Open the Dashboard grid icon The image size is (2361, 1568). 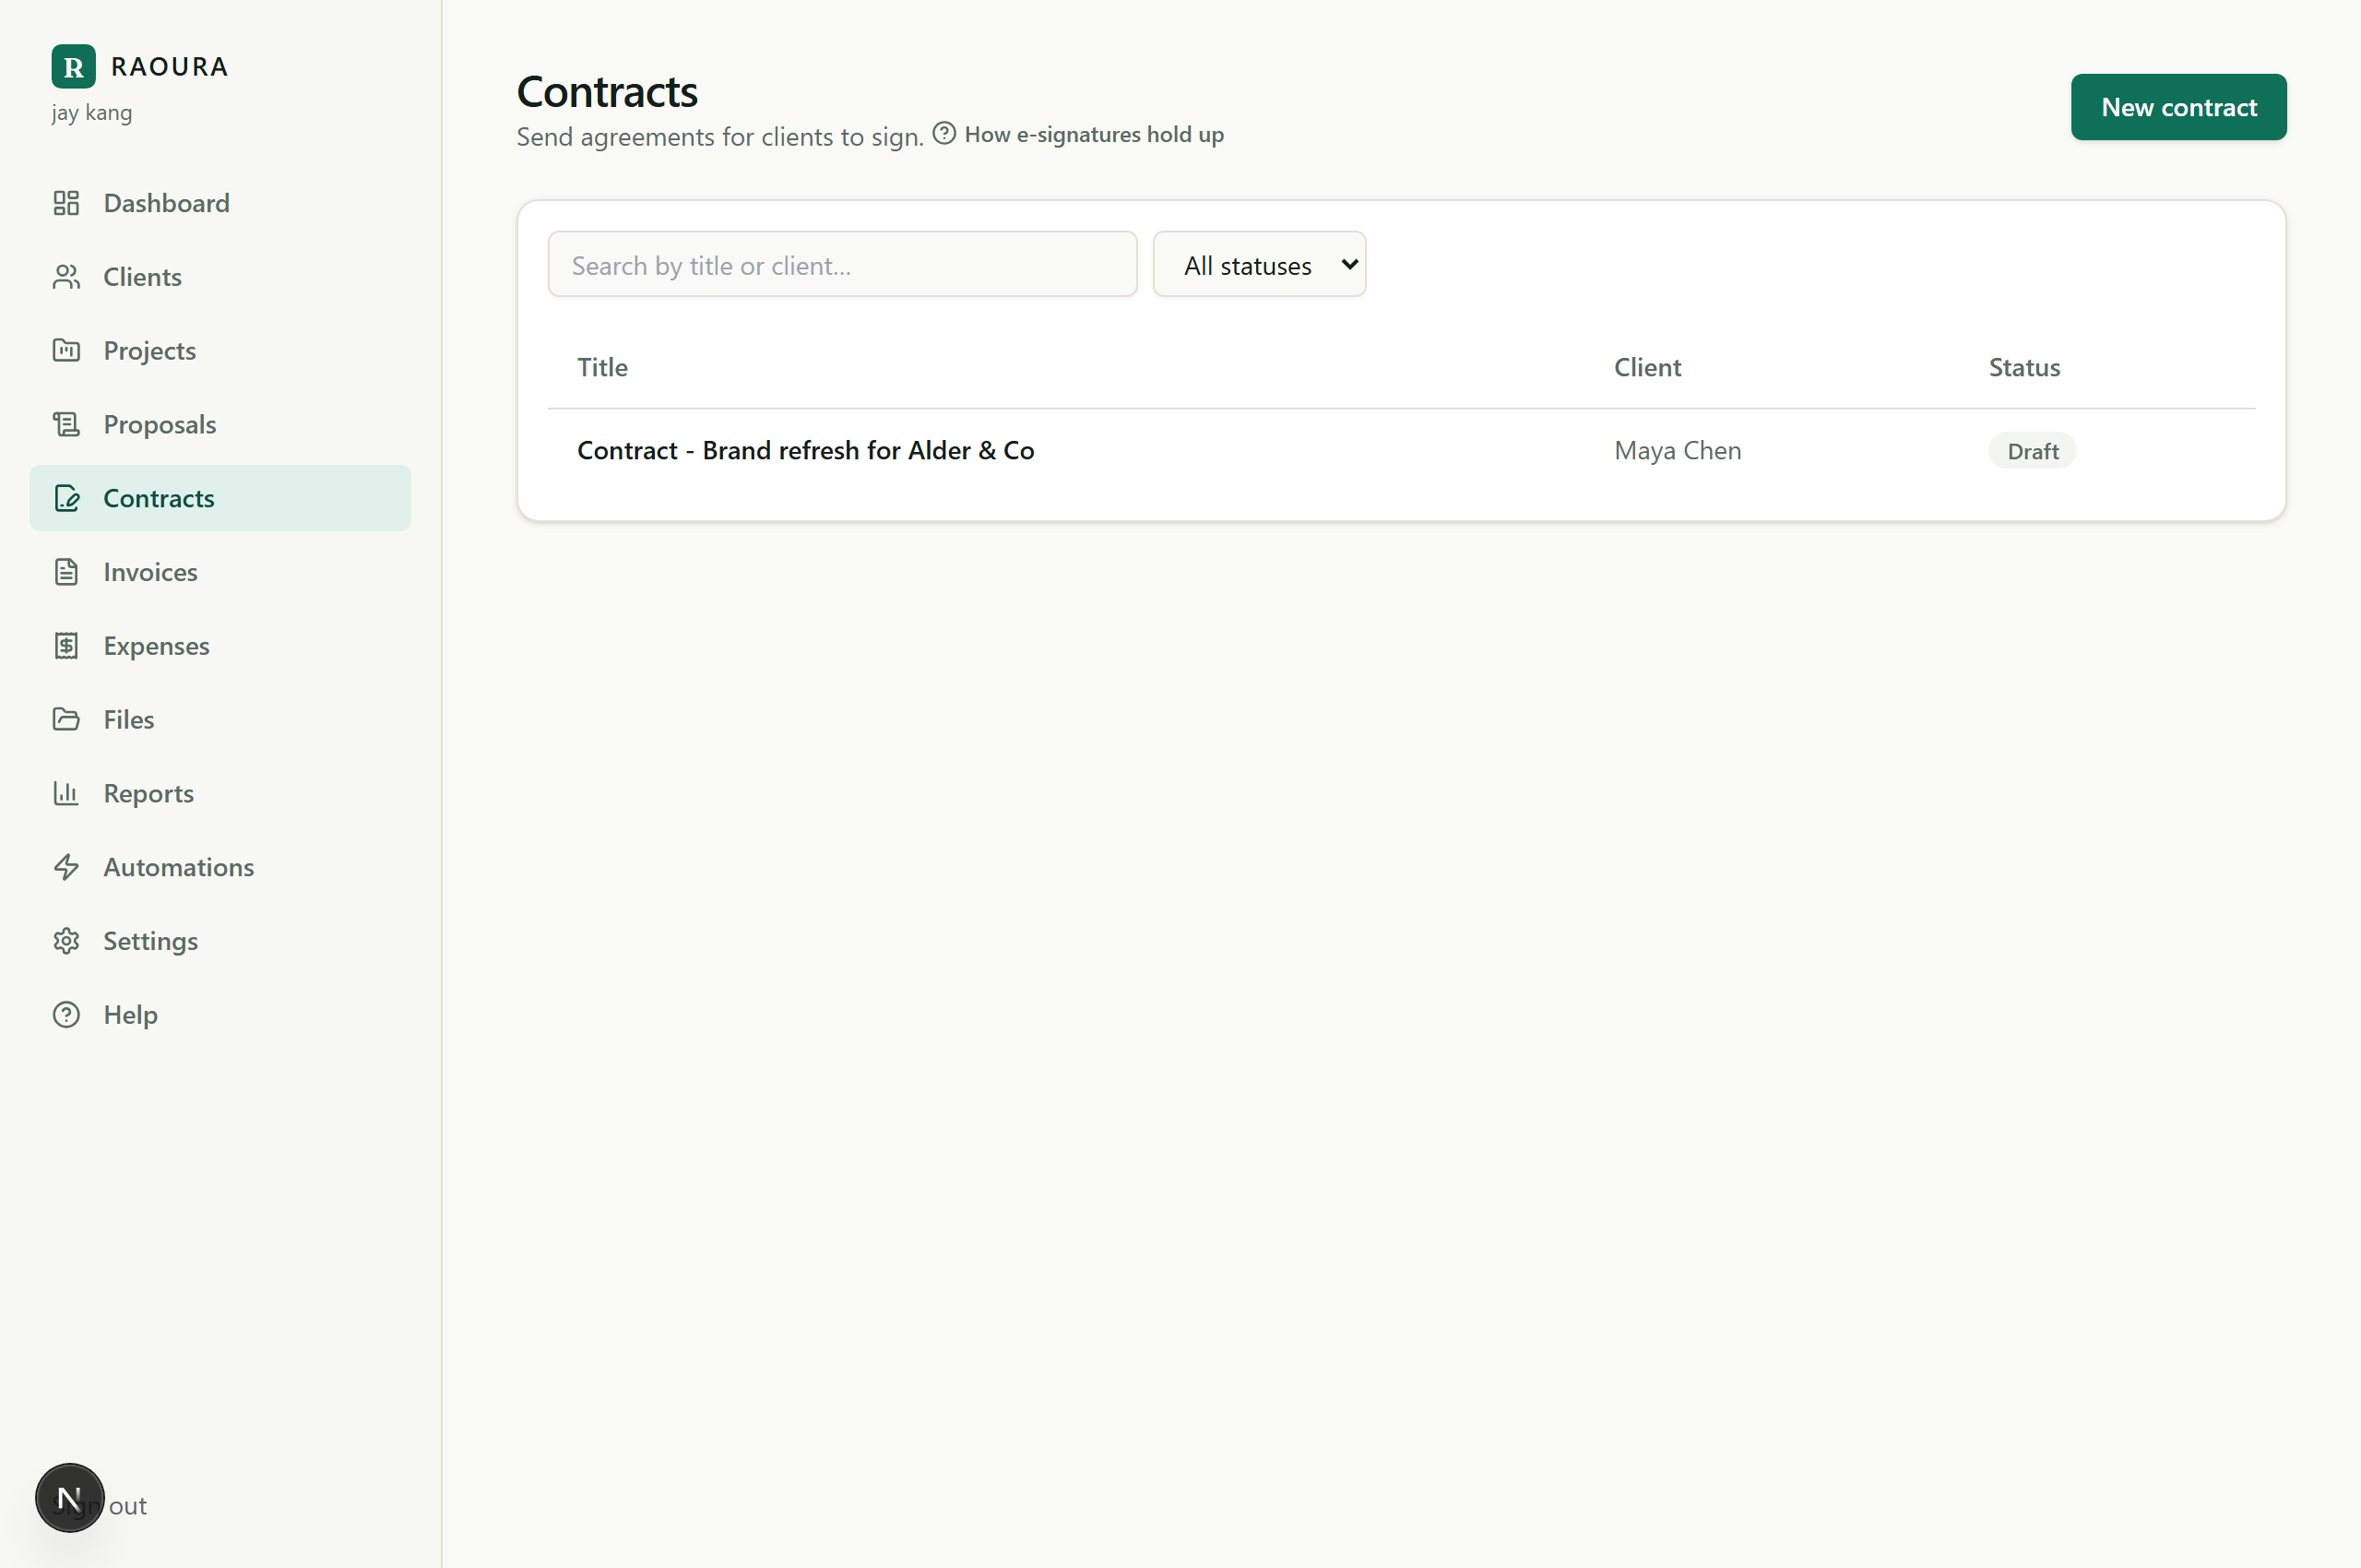tap(66, 203)
